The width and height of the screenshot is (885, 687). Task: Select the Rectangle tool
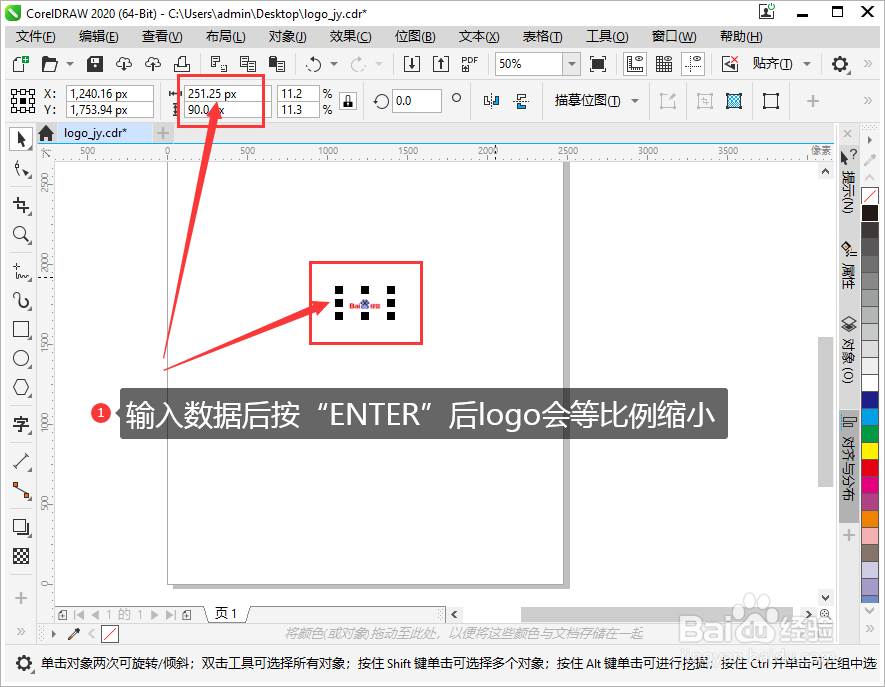click(x=21, y=330)
